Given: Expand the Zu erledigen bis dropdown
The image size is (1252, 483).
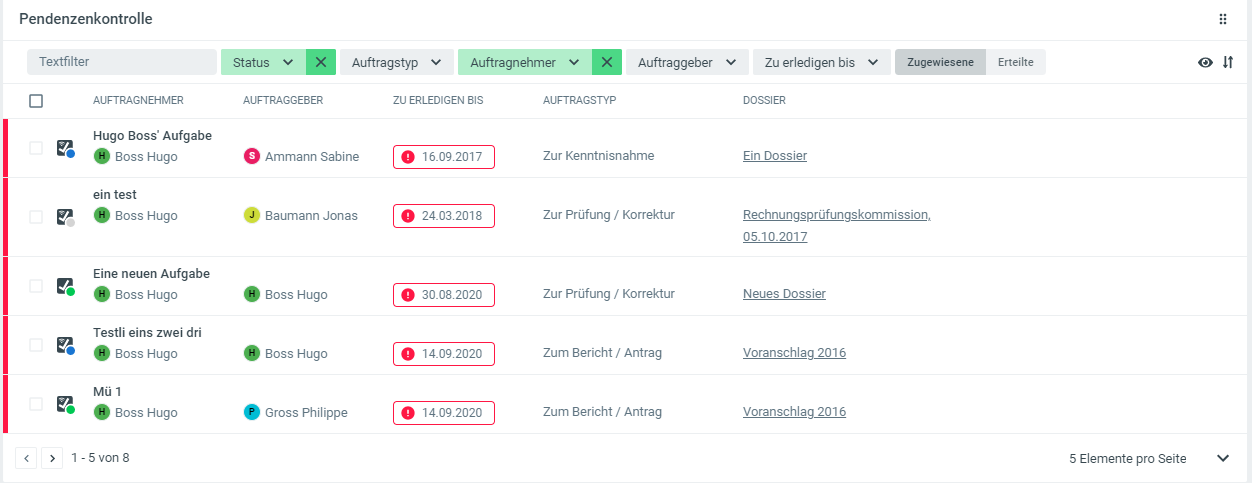Looking at the screenshot, I should click(821, 62).
